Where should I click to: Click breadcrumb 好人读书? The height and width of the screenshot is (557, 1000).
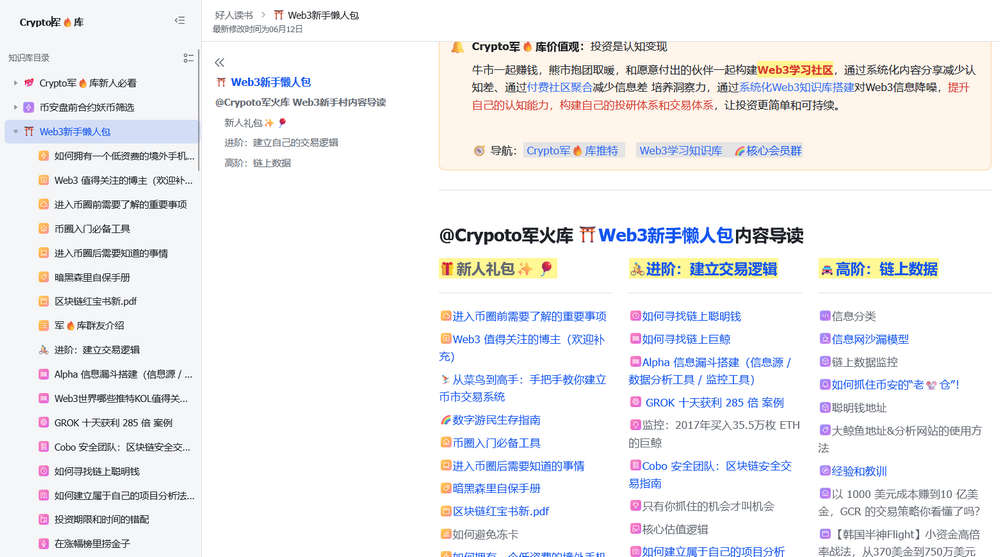(233, 15)
